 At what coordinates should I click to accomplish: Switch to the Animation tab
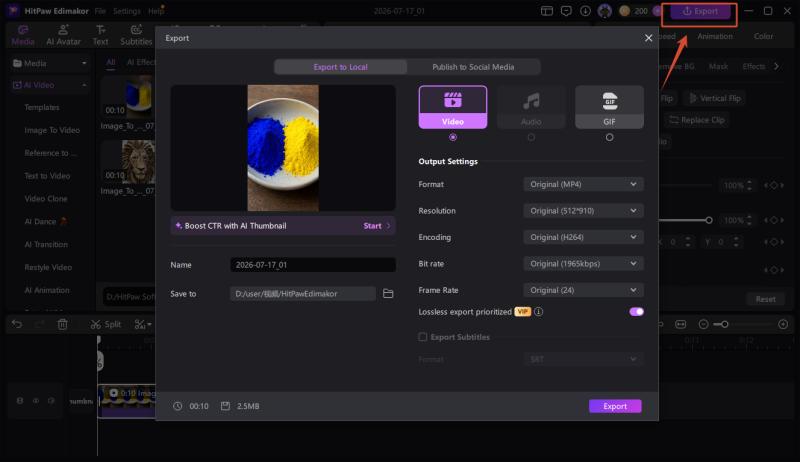[x=715, y=36]
